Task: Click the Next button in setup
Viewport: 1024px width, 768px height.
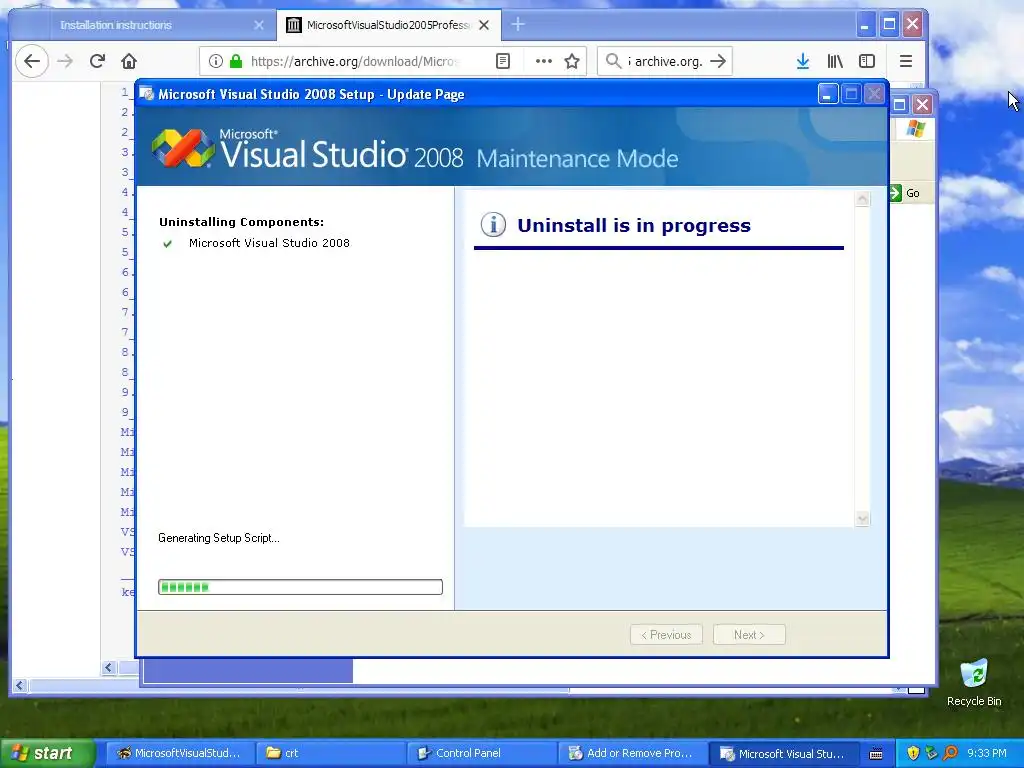Action: tap(749, 635)
